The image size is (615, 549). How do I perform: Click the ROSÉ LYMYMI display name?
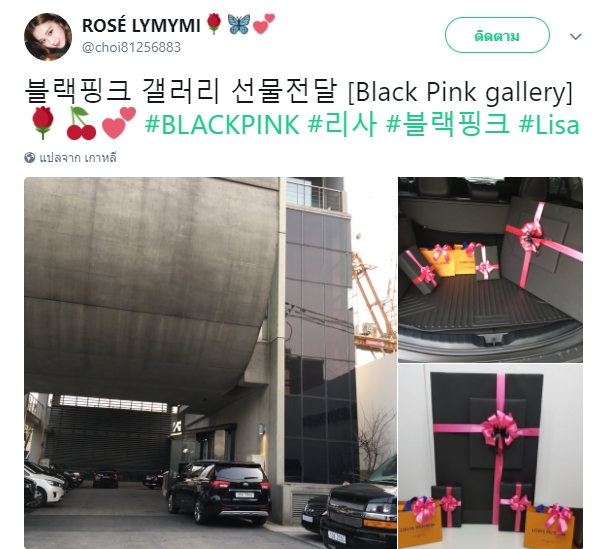(141, 26)
